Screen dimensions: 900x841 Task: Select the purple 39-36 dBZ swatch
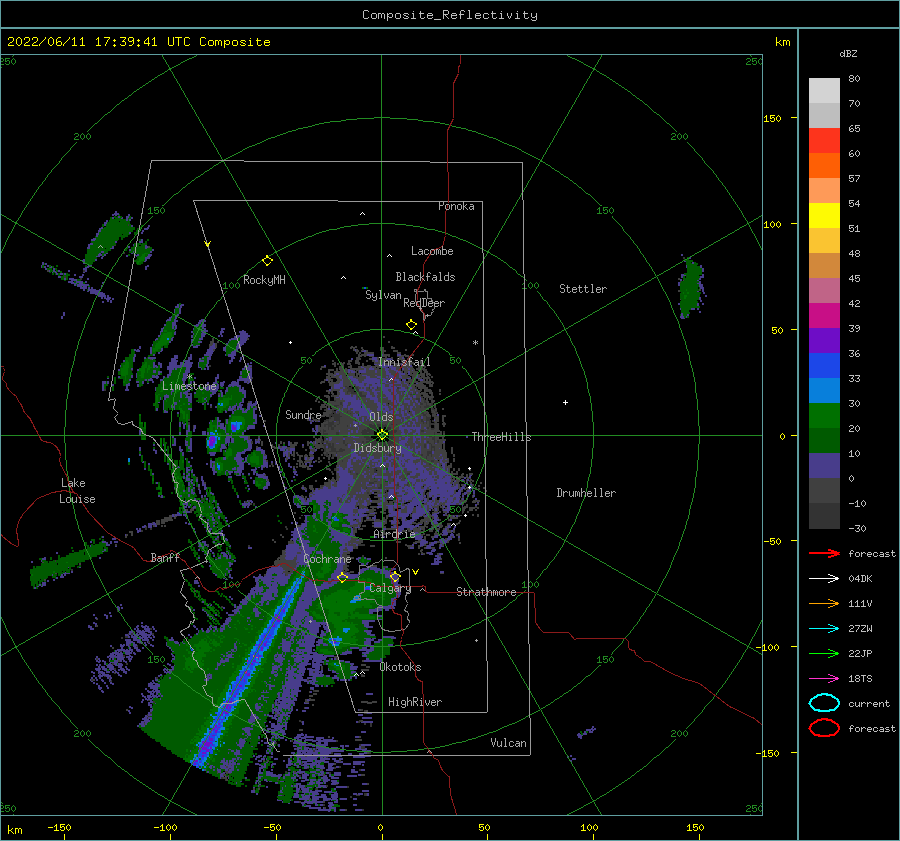[x=824, y=341]
